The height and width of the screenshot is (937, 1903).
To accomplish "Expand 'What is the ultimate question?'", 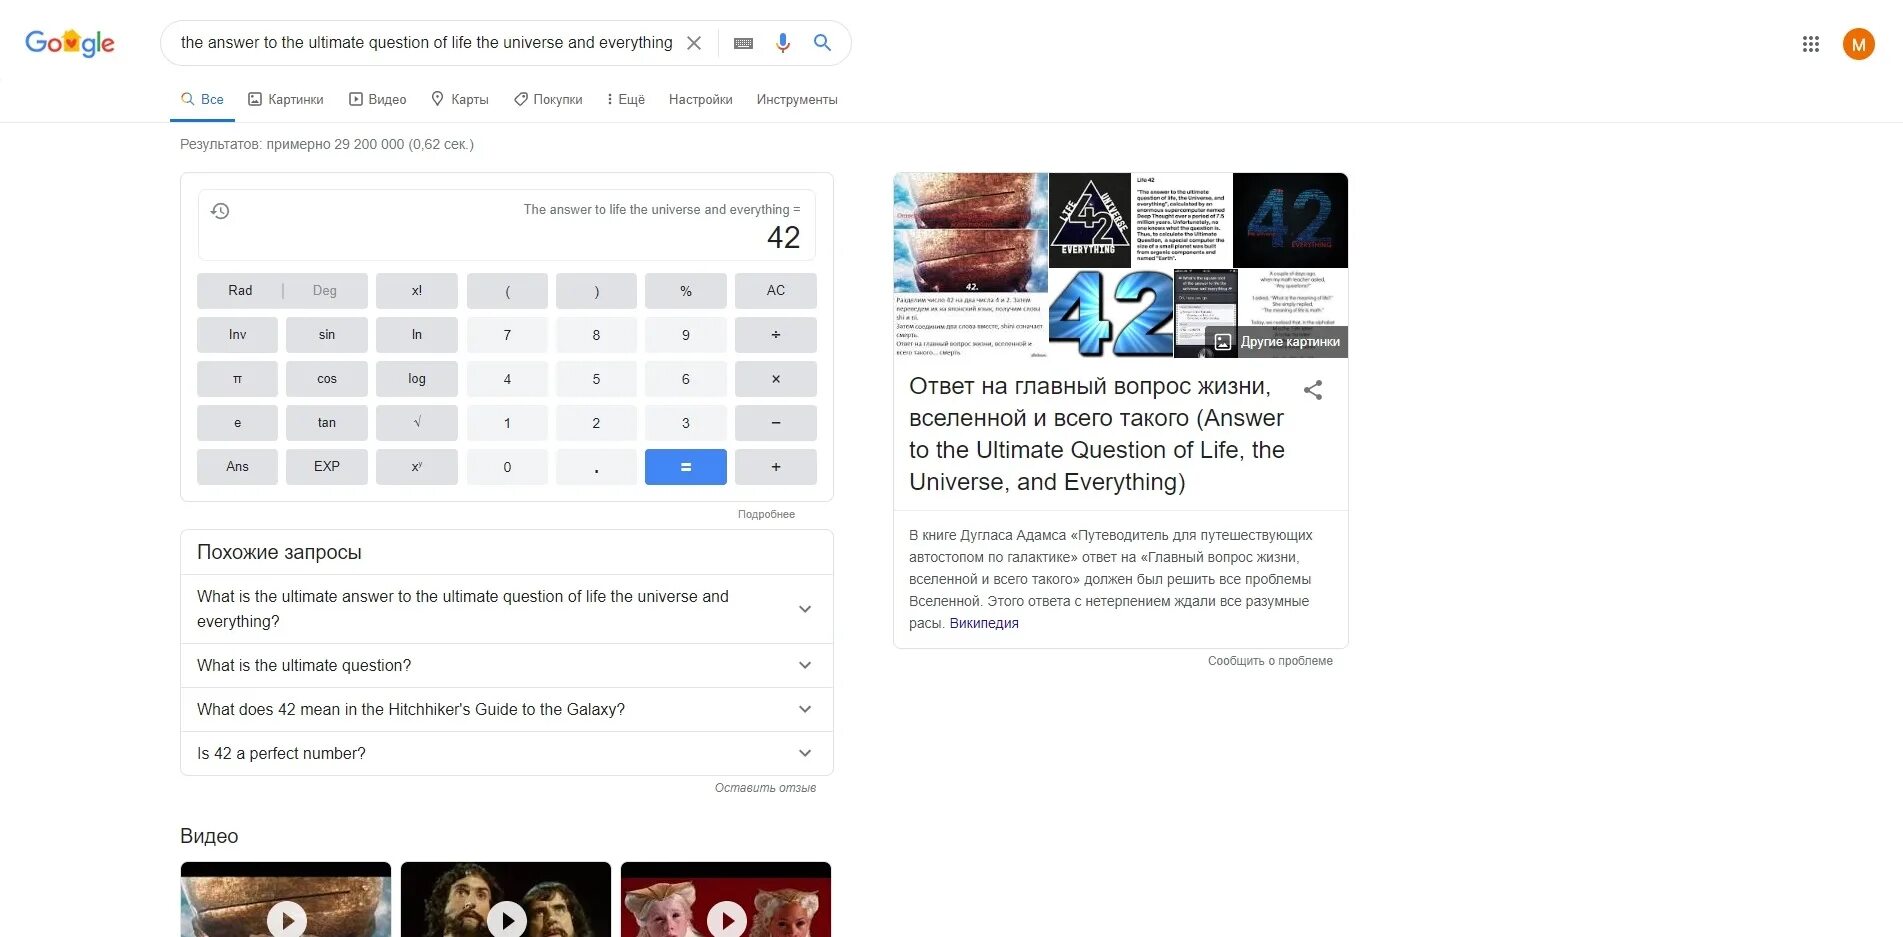I will pos(507,665).
